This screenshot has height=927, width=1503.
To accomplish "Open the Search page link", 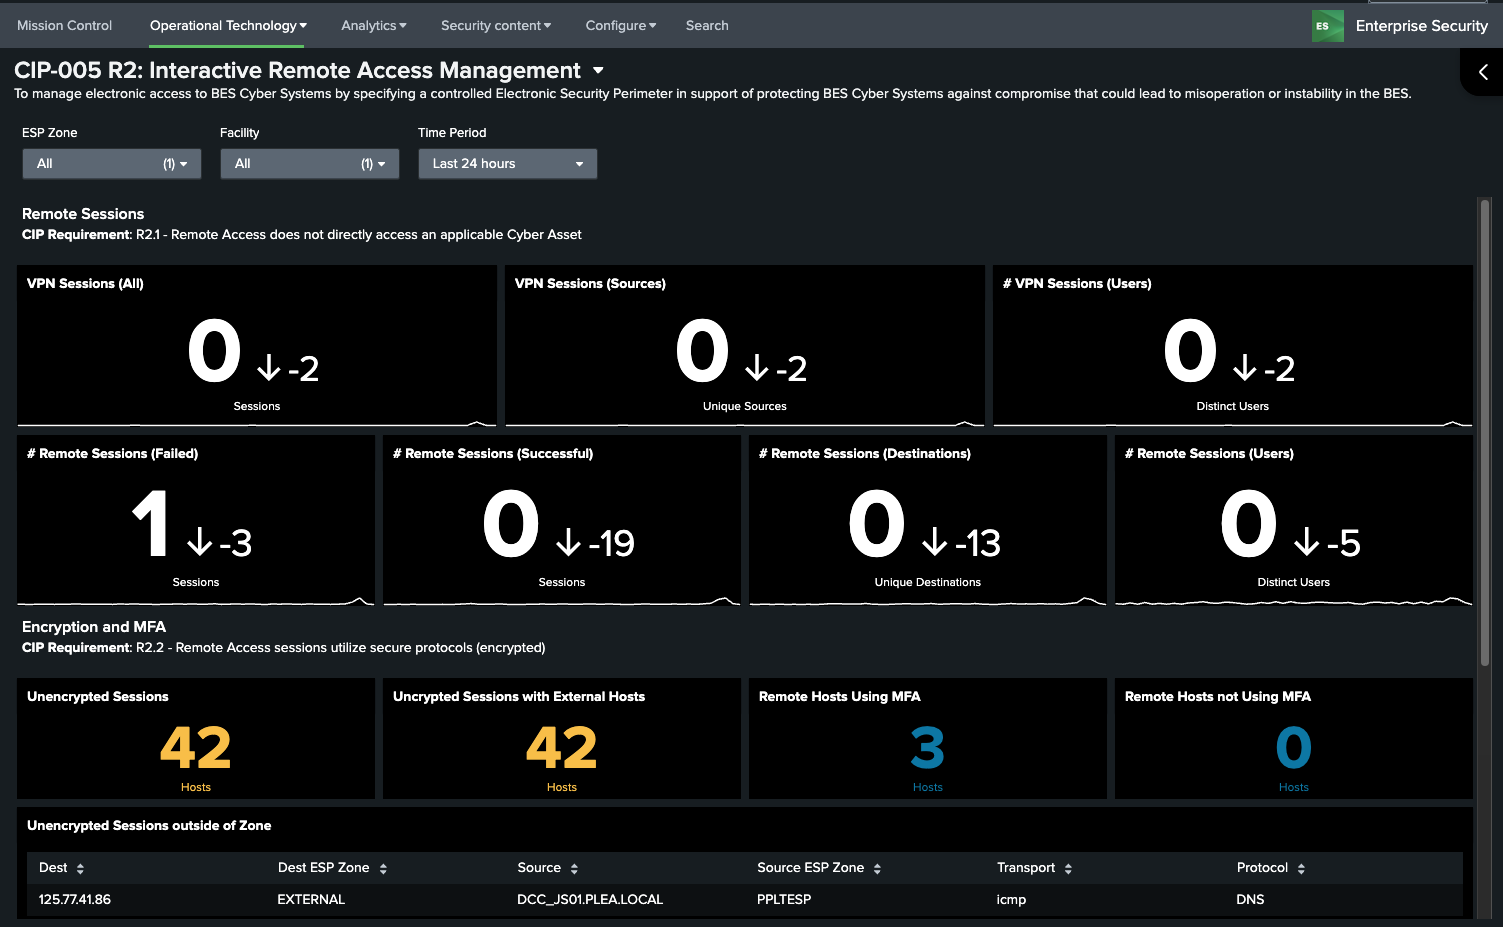I will pos(707,26).
